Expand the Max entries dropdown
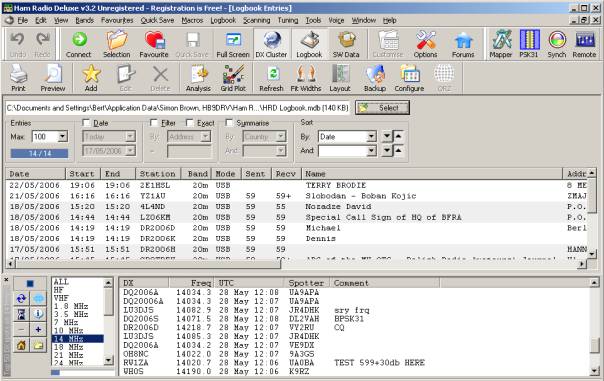The height and width of the screenshot is (381, 604). coord(62,136)
